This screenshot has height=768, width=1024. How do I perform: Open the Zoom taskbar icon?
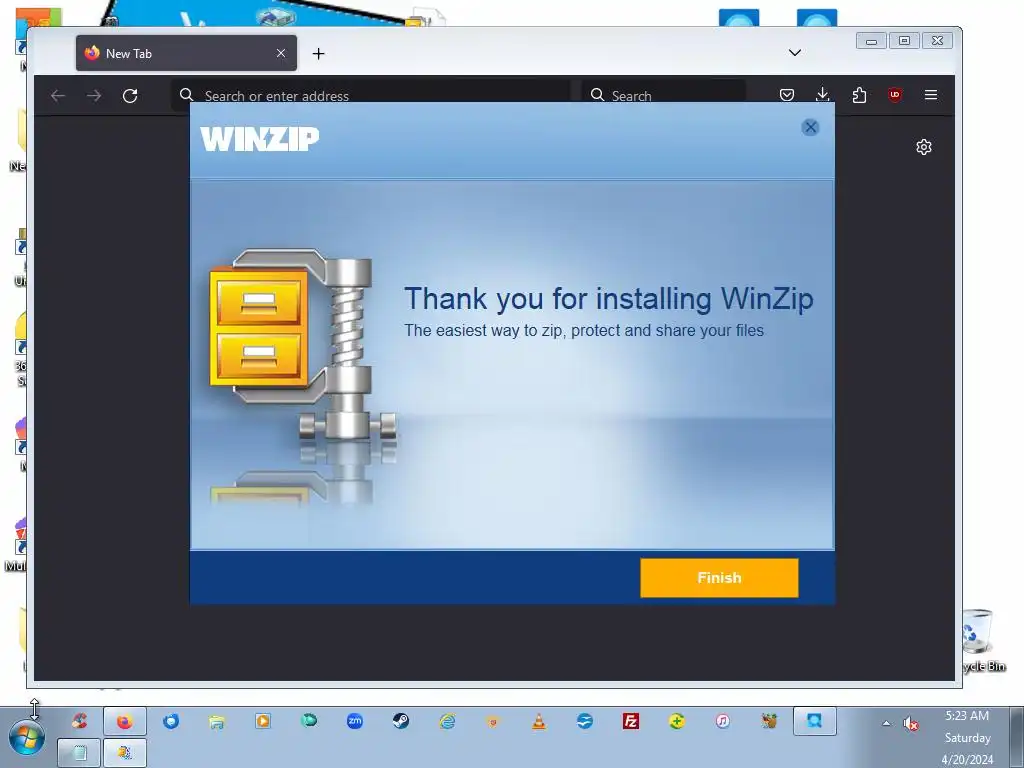click(355, 721)
